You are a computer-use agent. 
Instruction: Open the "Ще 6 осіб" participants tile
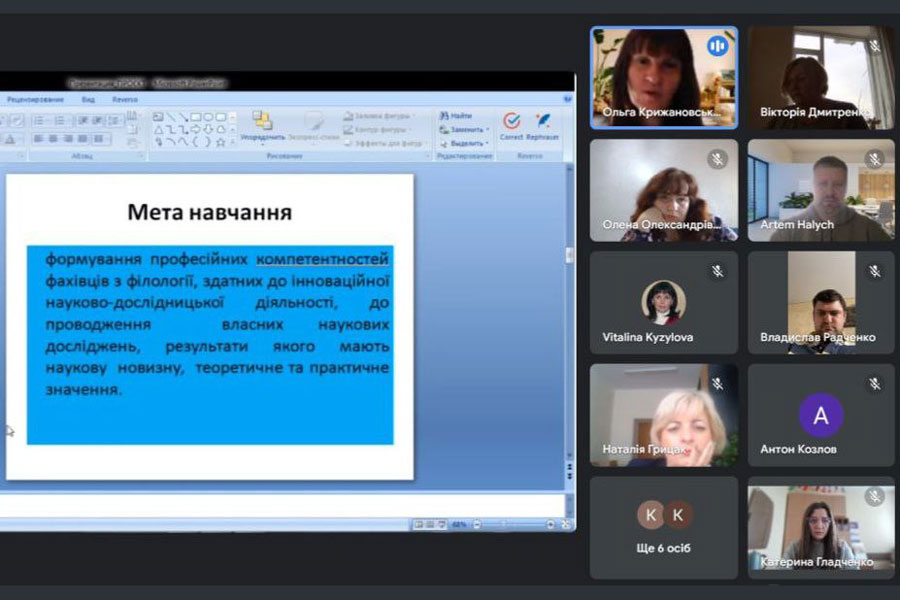coord(664,527)
